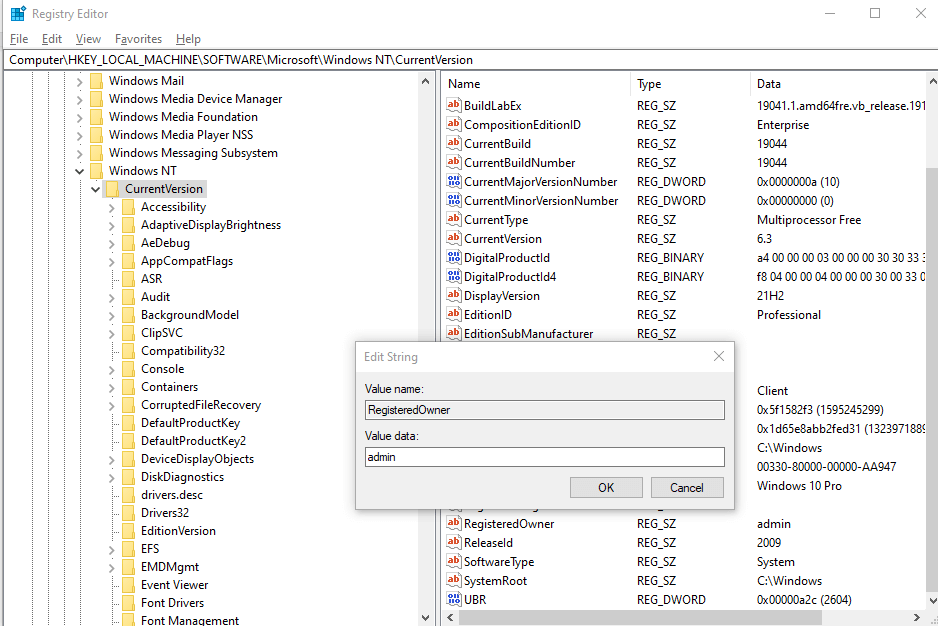The image size is (938, 626).
Task: Expand the AeDebug subkey
Action: 112,244
